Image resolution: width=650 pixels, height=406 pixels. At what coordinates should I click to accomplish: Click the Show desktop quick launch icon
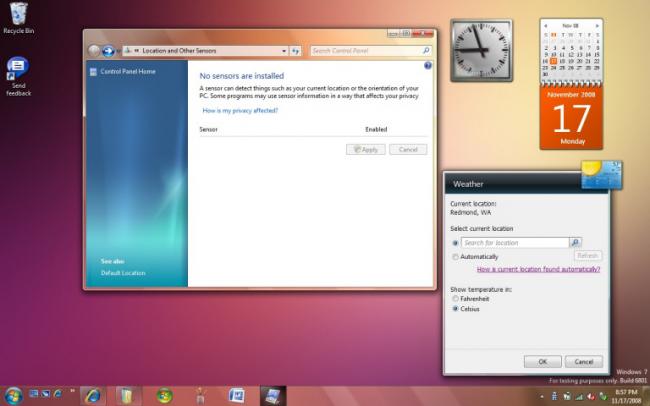(34, 393)
